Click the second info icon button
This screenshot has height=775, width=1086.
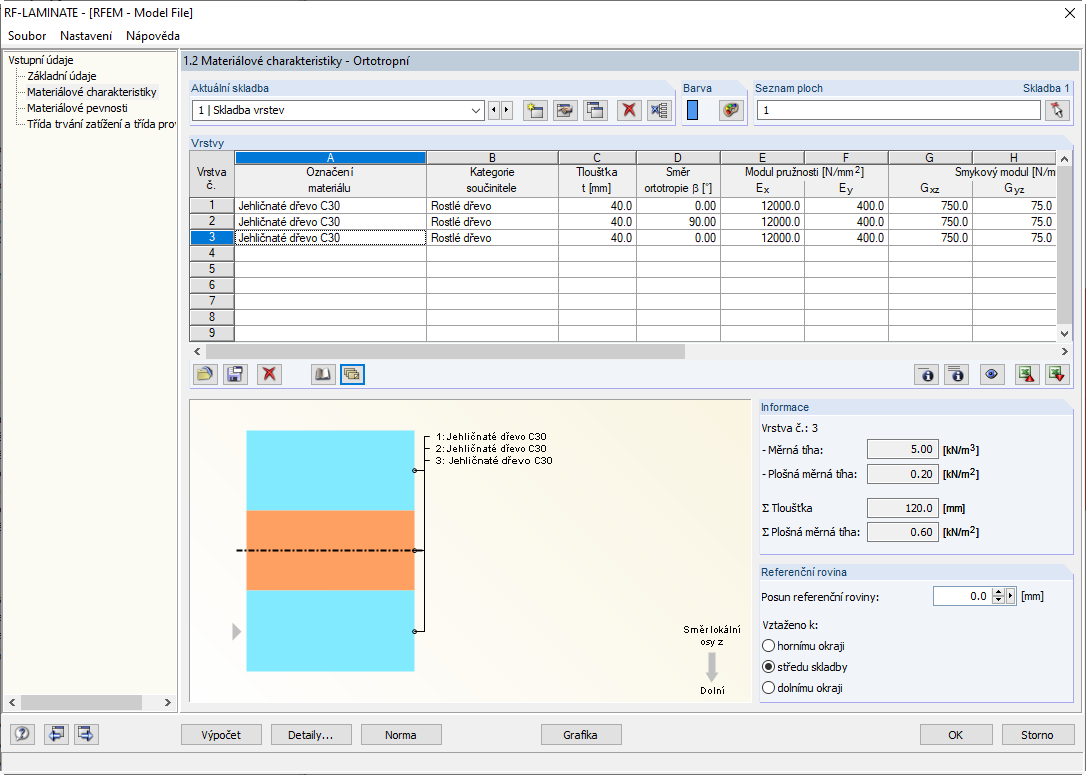tap(956, 375)
